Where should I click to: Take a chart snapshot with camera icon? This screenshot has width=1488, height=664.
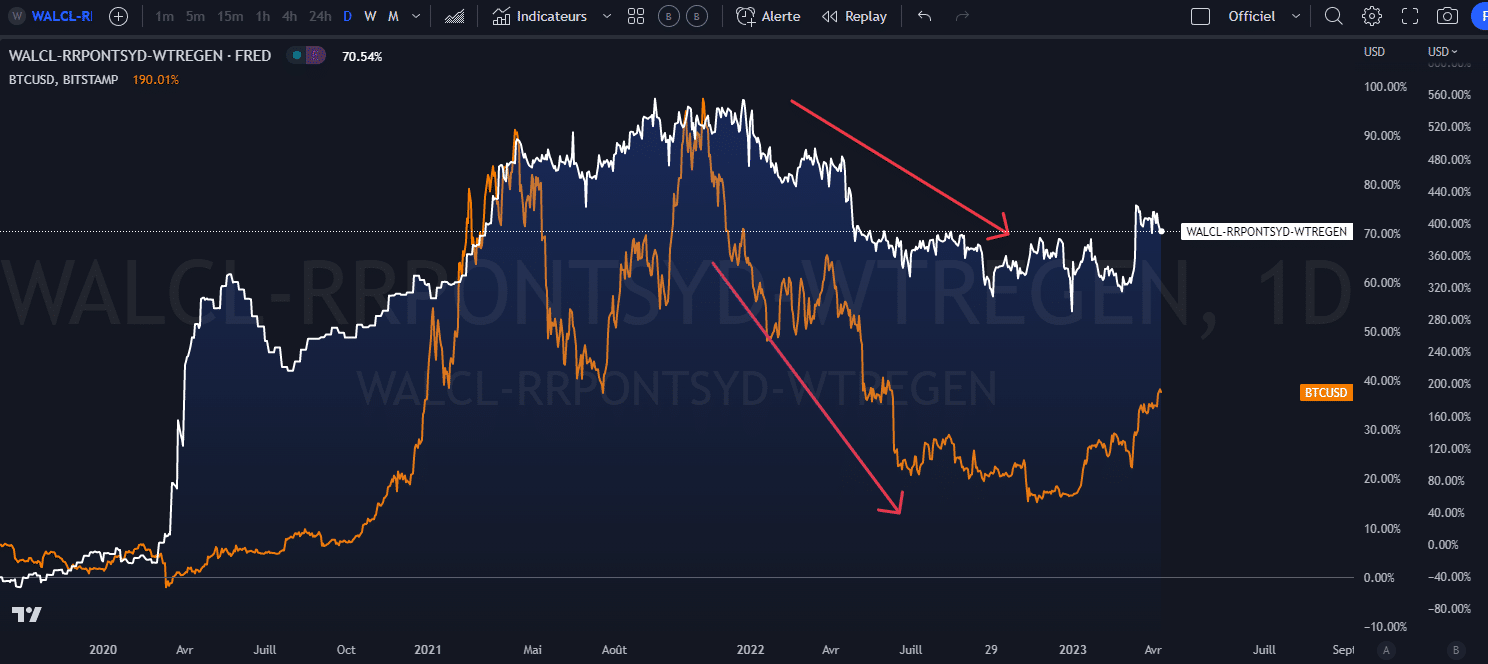click(1447, 16)
